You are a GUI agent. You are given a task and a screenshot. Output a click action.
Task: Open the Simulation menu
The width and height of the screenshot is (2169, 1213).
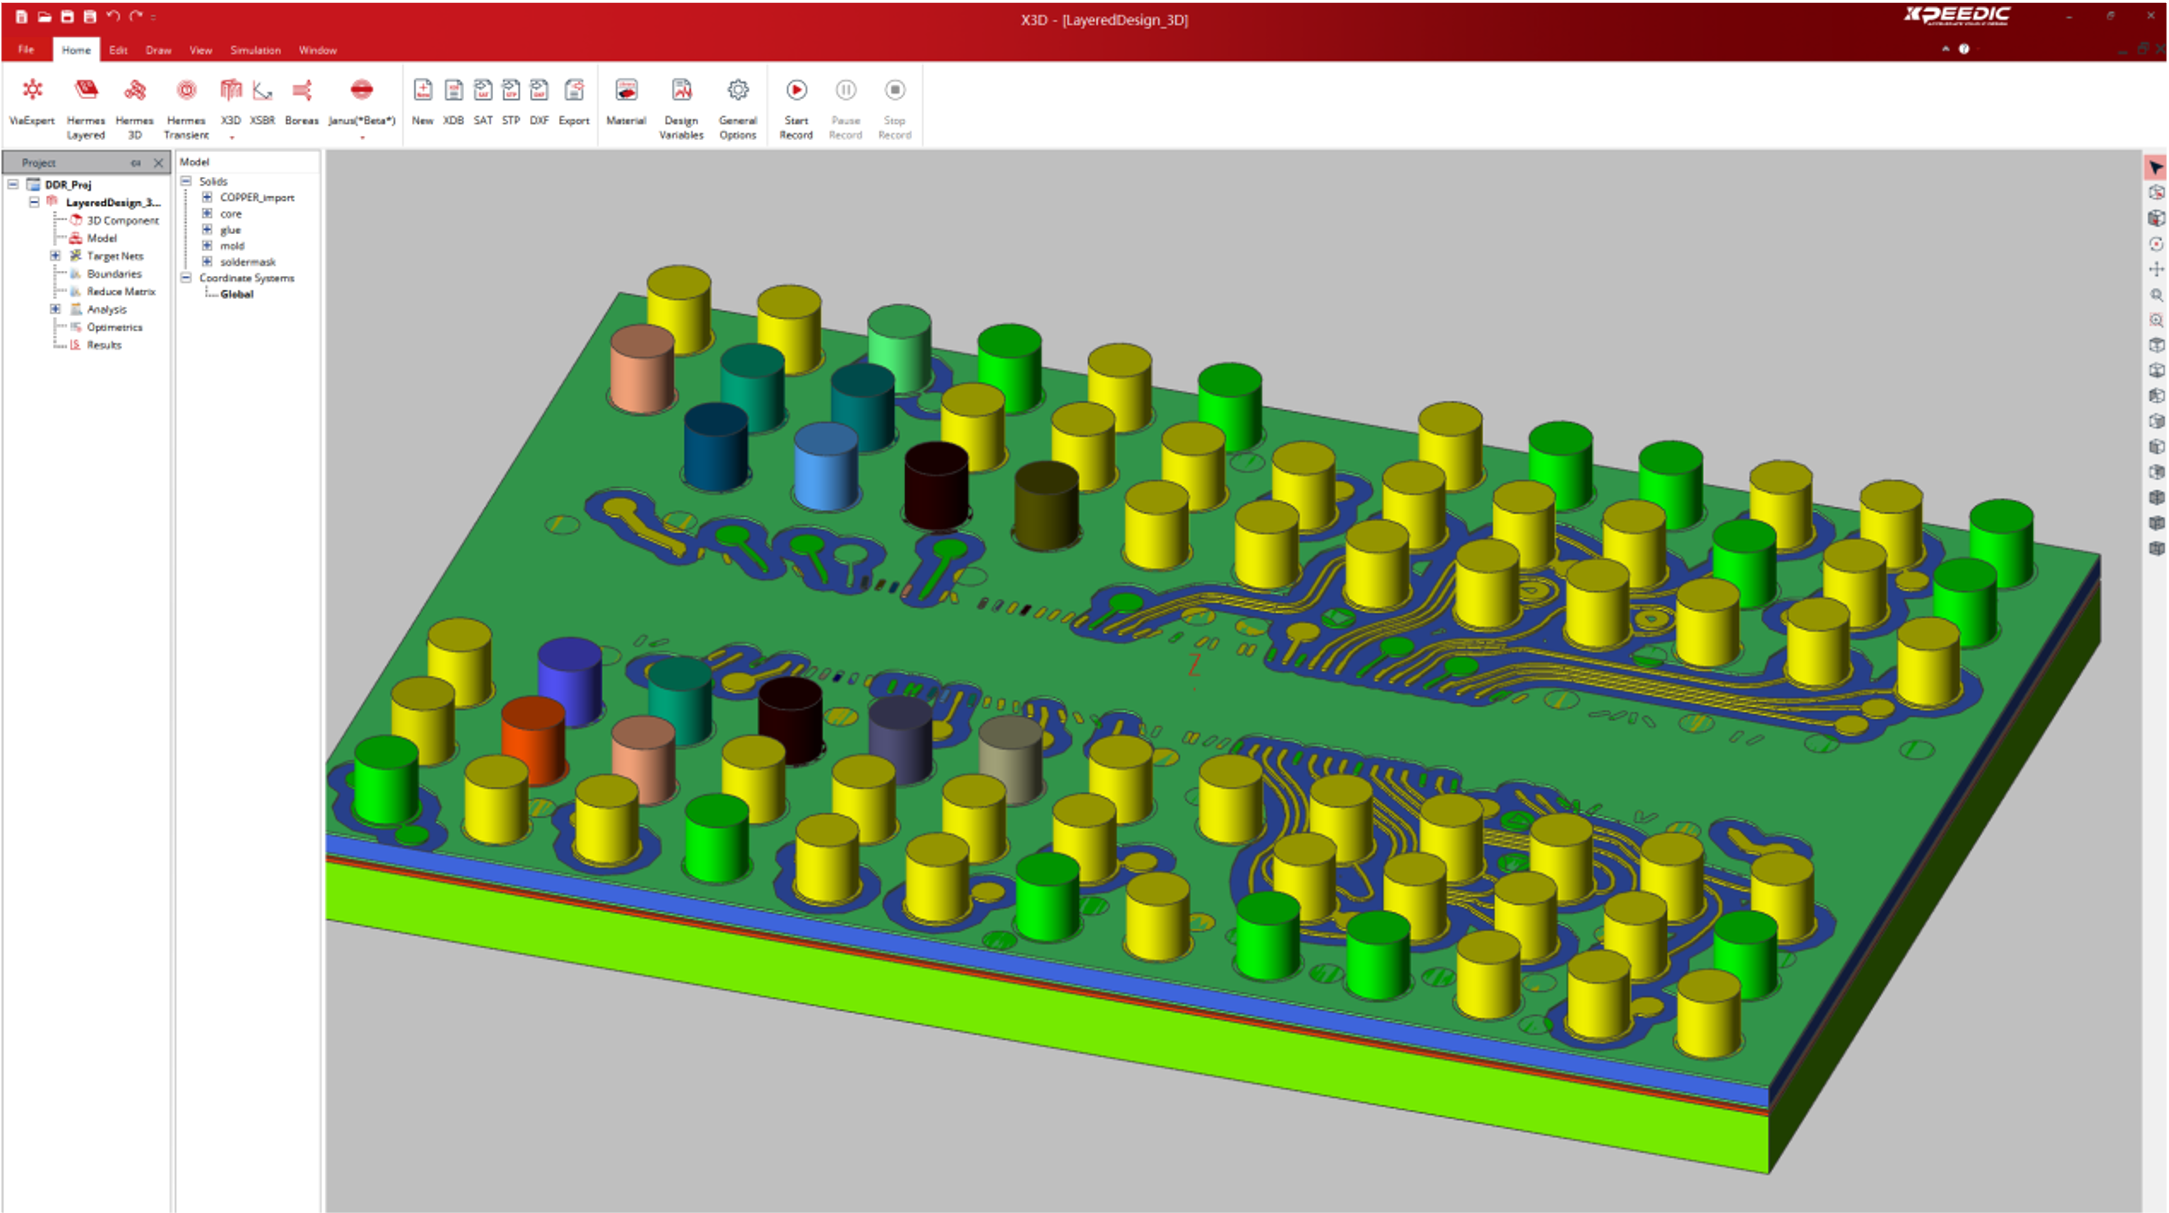pyautogui.click(x=255, y=50)
